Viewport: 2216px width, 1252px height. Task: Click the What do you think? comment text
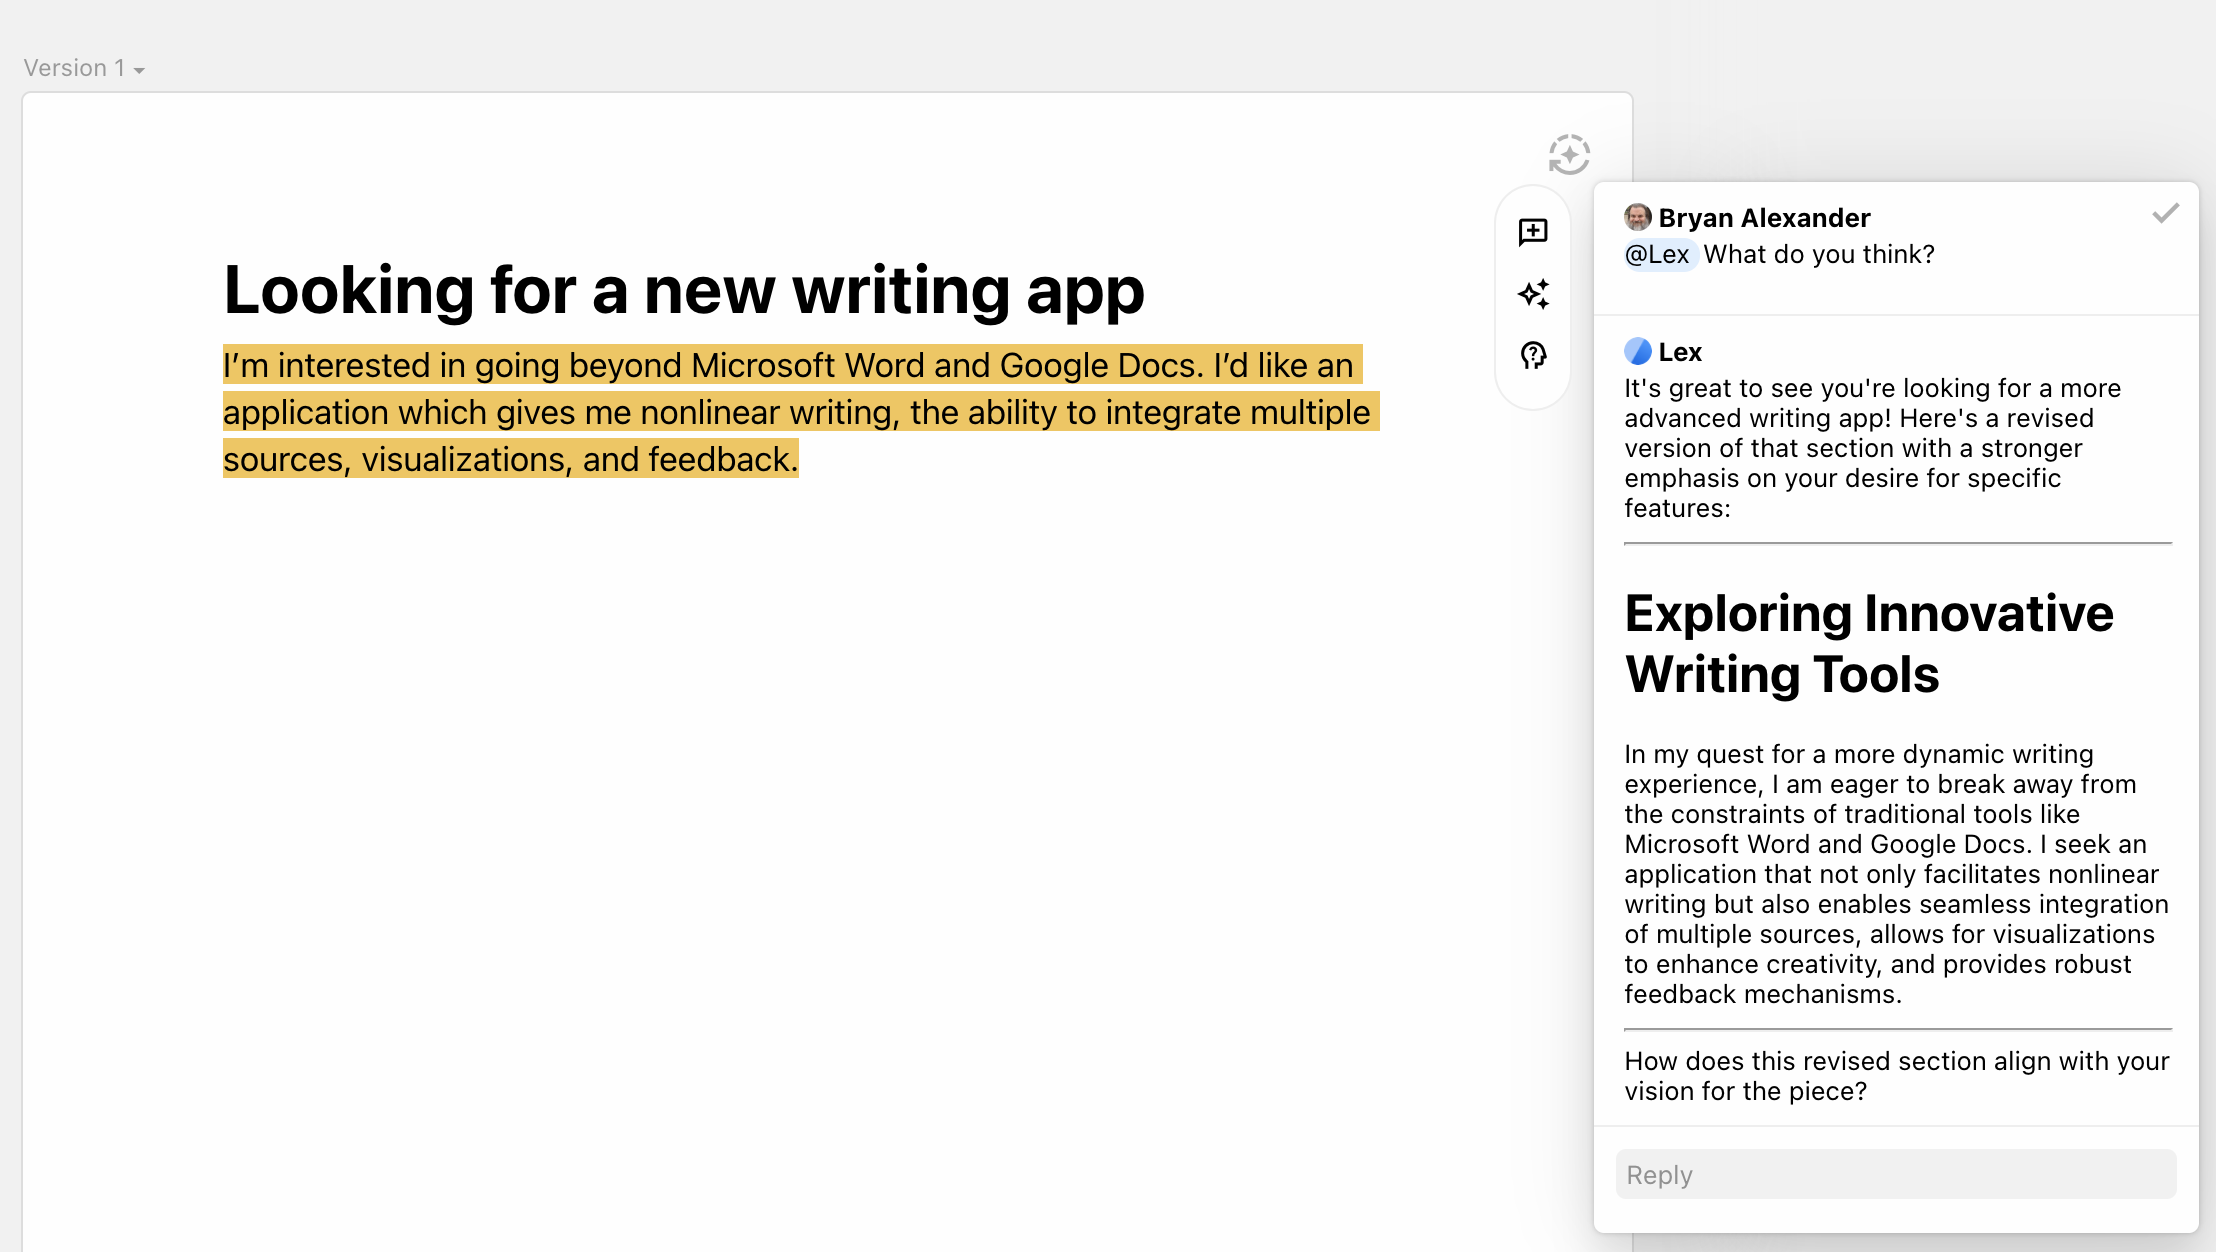1819,254
